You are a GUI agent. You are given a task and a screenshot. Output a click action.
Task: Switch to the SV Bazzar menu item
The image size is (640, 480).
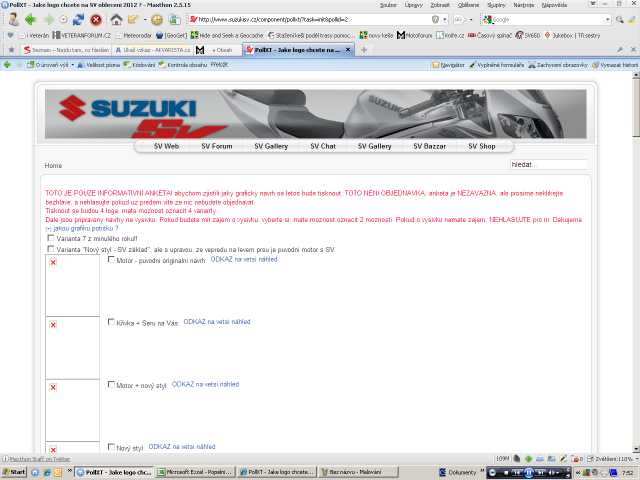[x=429, y=146]
